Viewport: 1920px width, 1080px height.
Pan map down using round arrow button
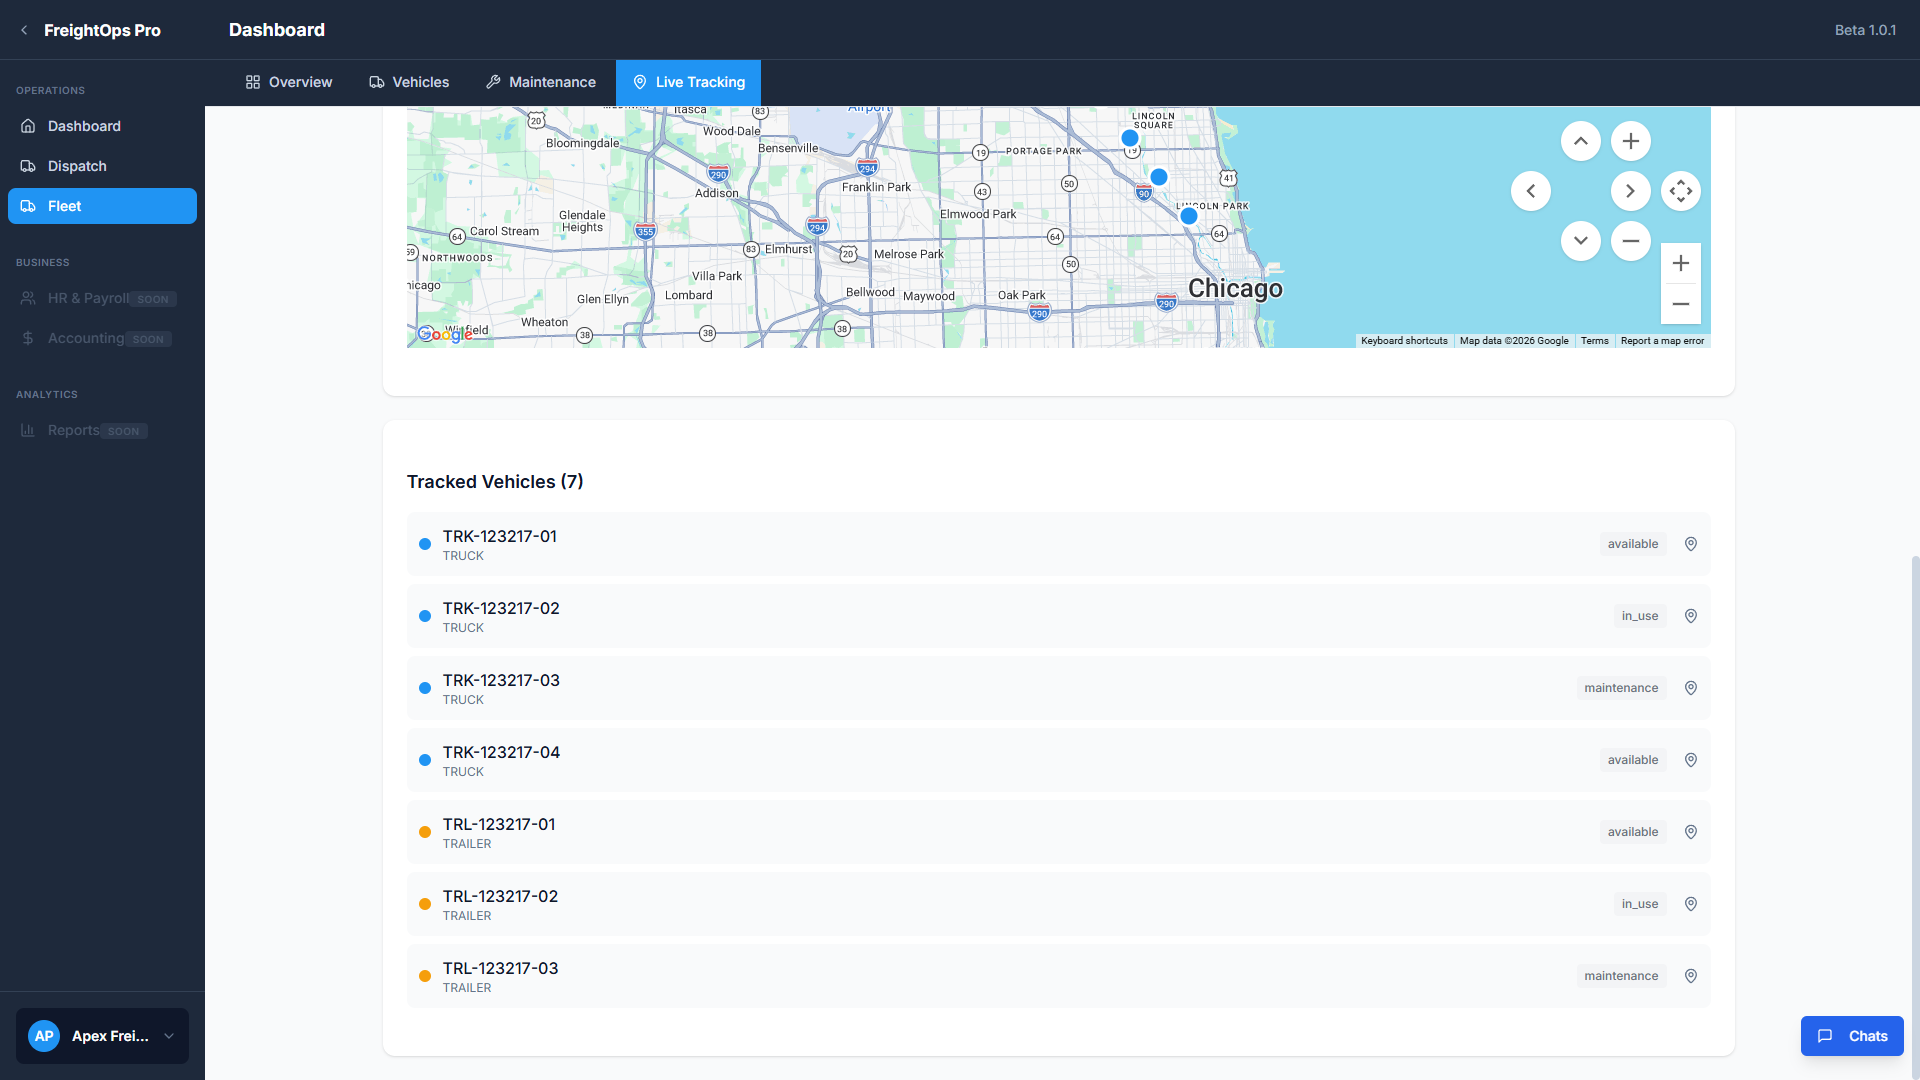point(1580,241)
